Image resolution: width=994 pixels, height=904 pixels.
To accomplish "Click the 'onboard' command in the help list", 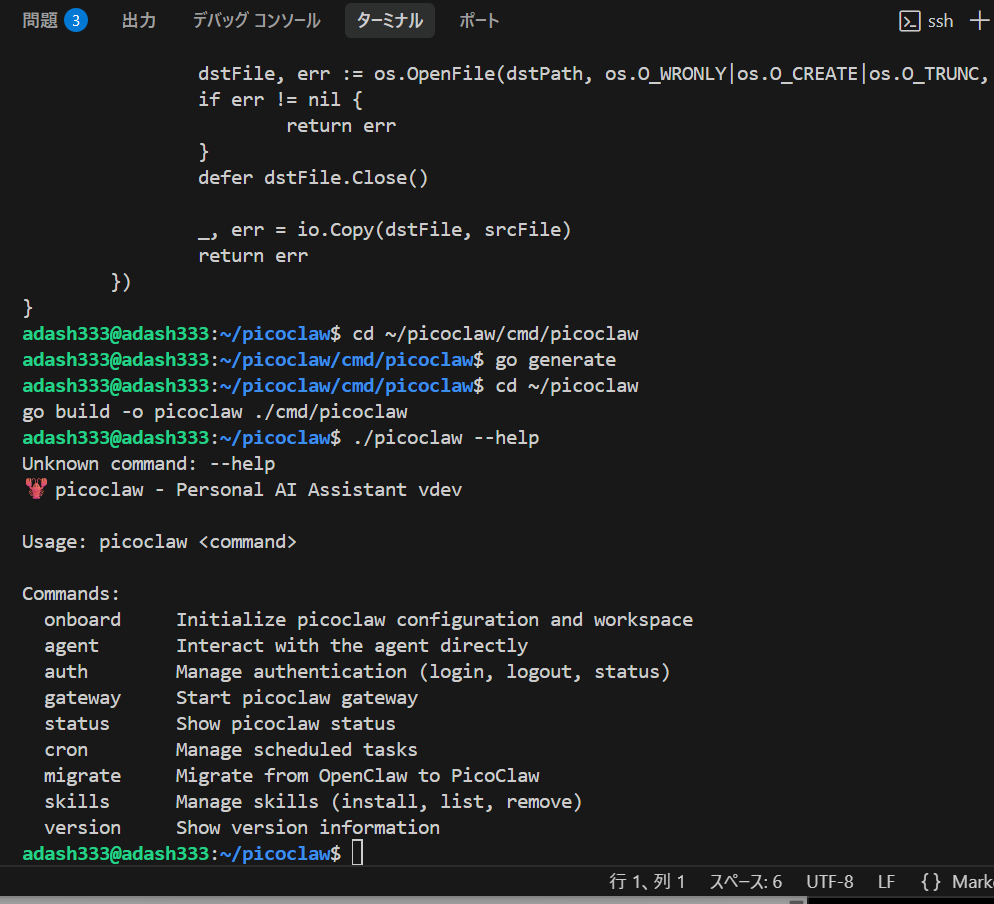I will click(82, 619).
